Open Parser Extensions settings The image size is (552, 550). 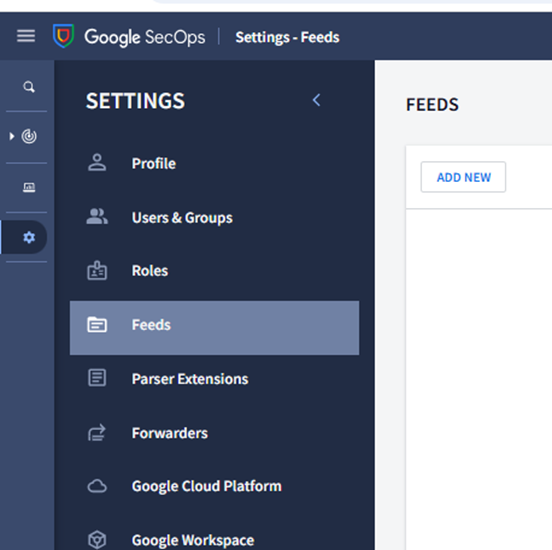[x=190, y=379]
